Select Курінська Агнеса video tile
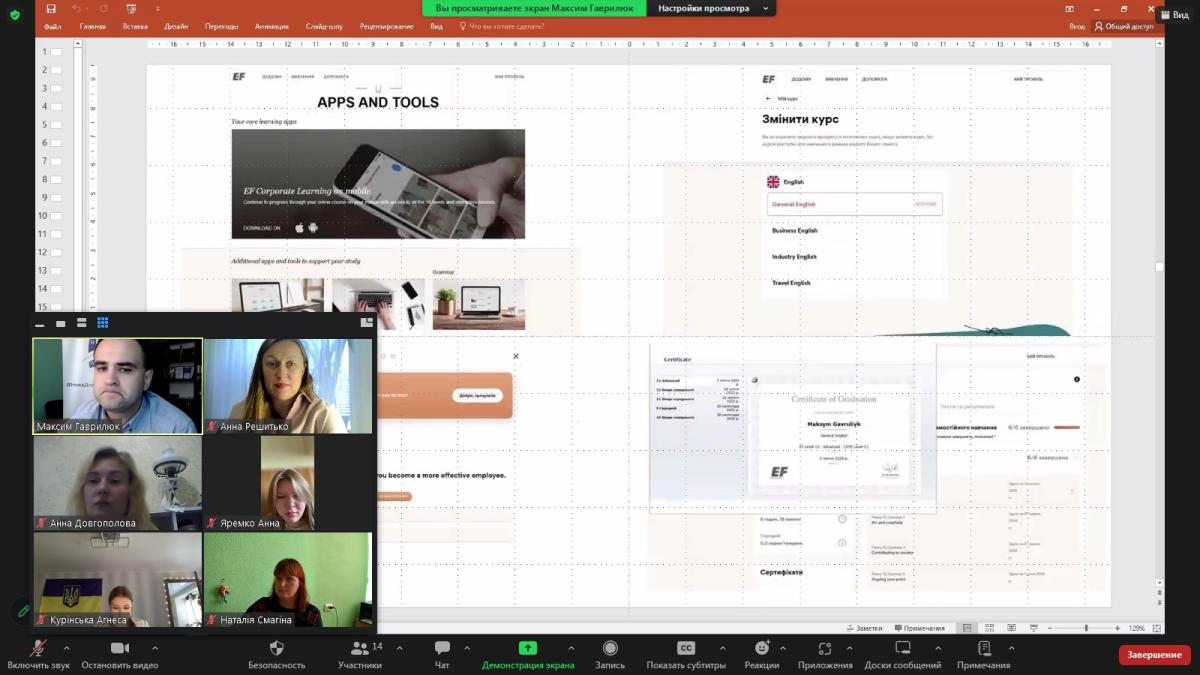The image size is (1200, 675). [x=117, y=580]
